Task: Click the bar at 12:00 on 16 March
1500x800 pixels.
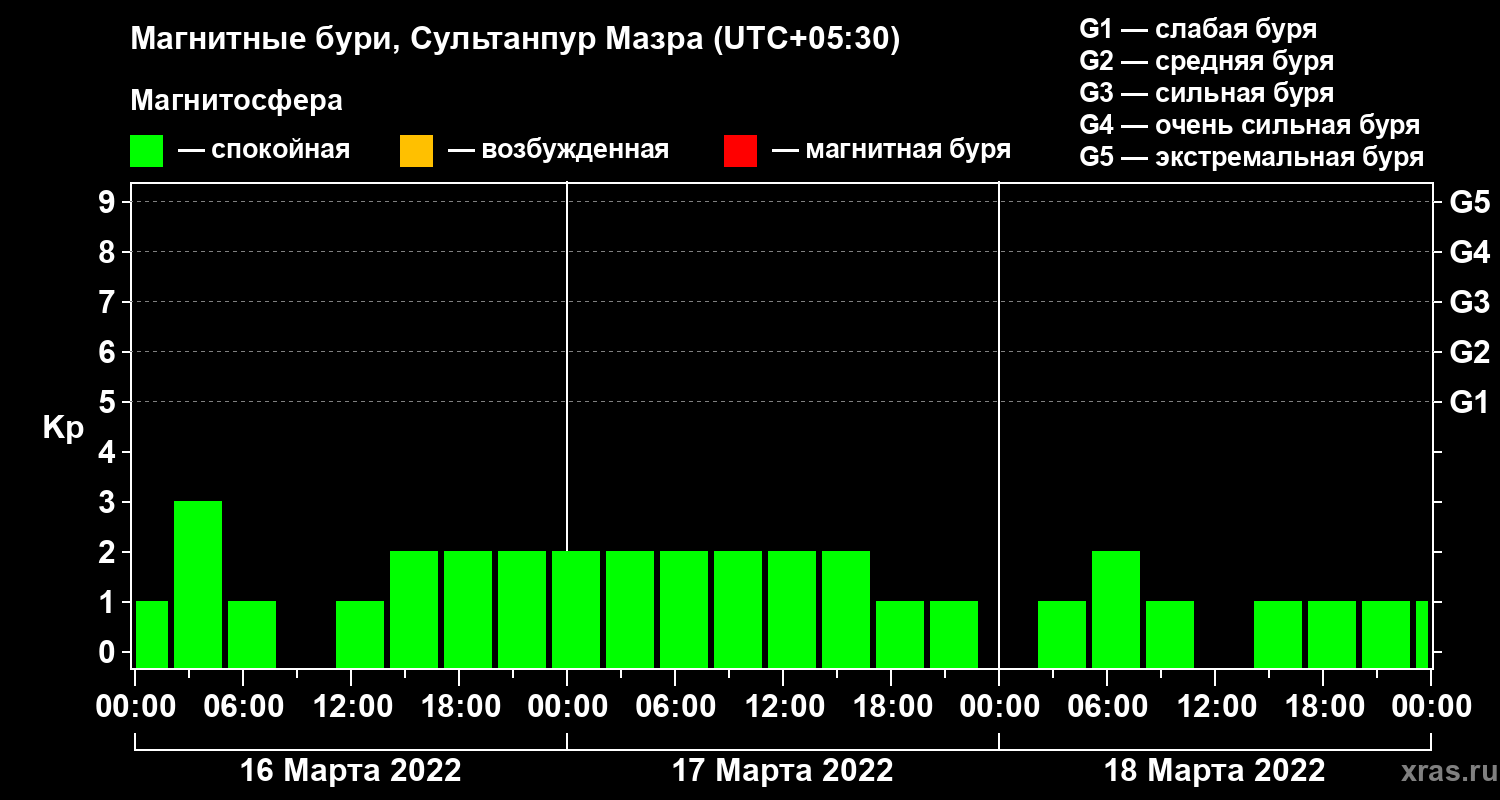Action: pyautogui.click(x=360, y=634)
